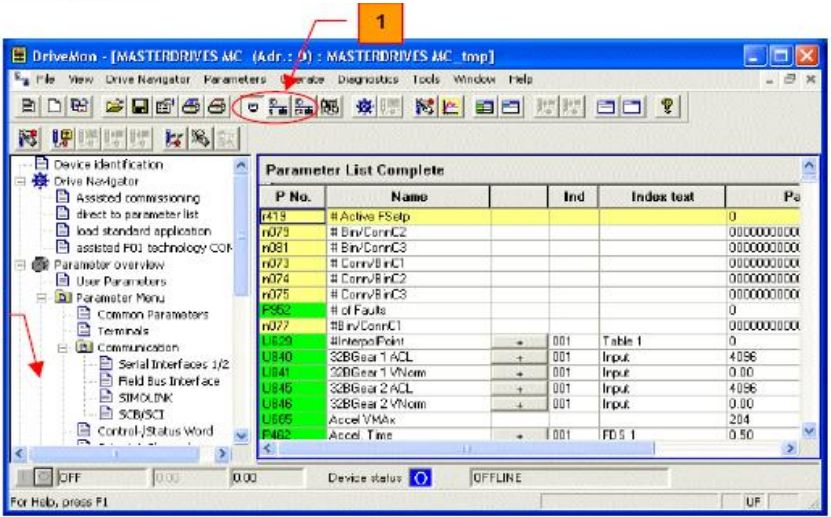Expand index for 32BGear 1 VNom row
831x517 pixels.
519,373
